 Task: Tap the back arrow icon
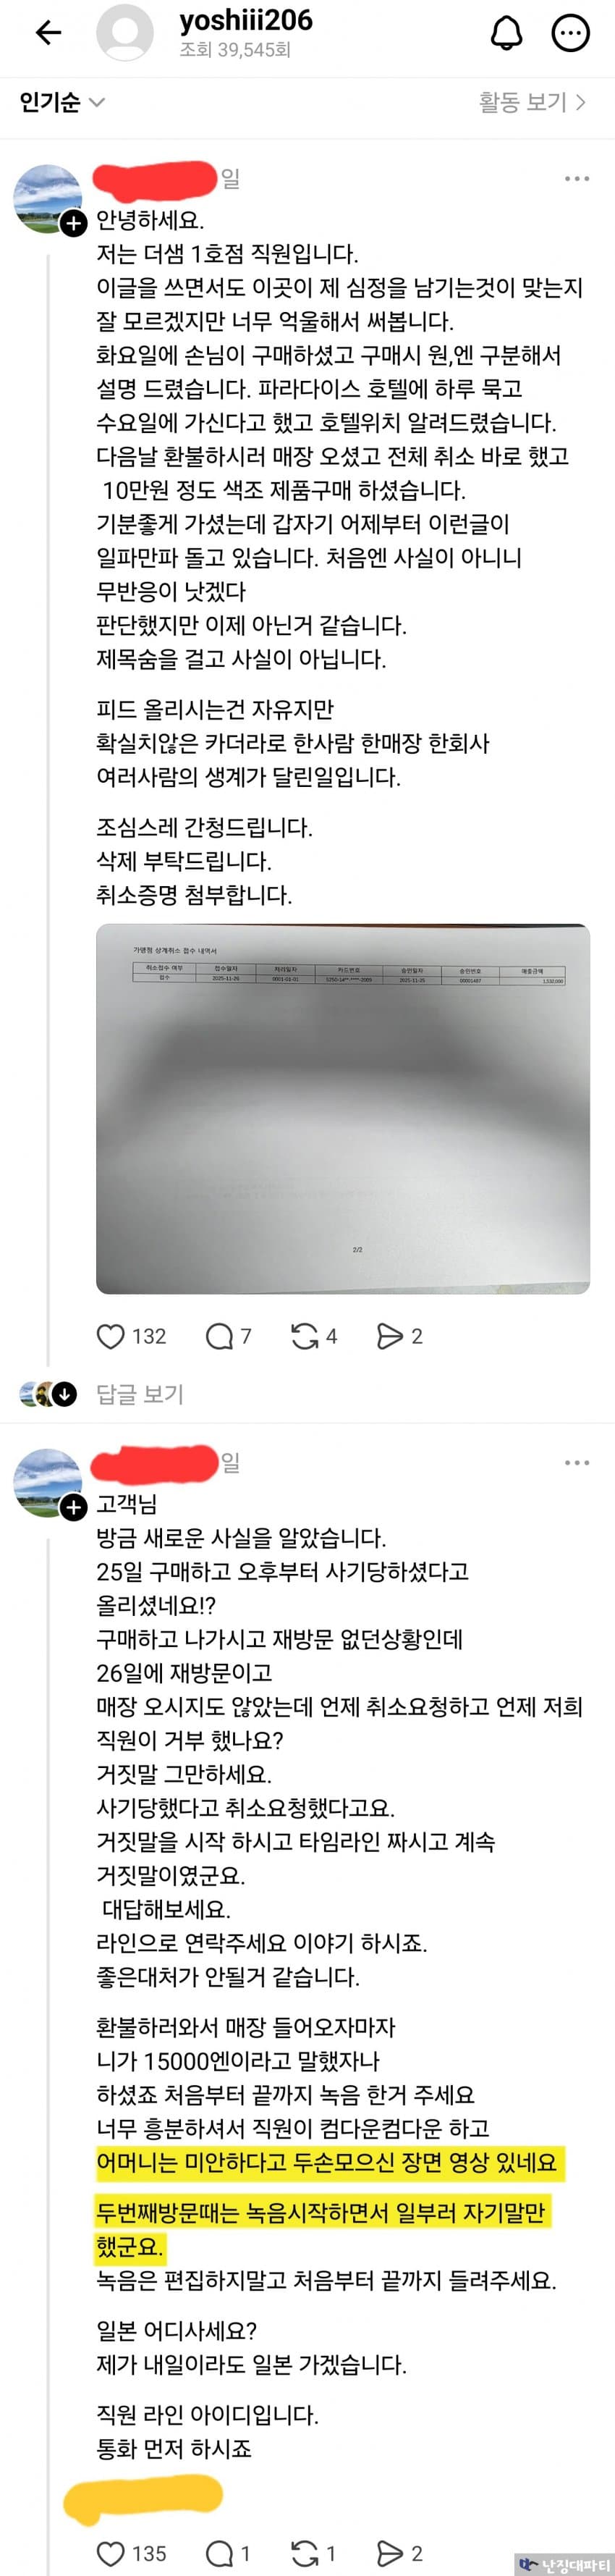48,33
